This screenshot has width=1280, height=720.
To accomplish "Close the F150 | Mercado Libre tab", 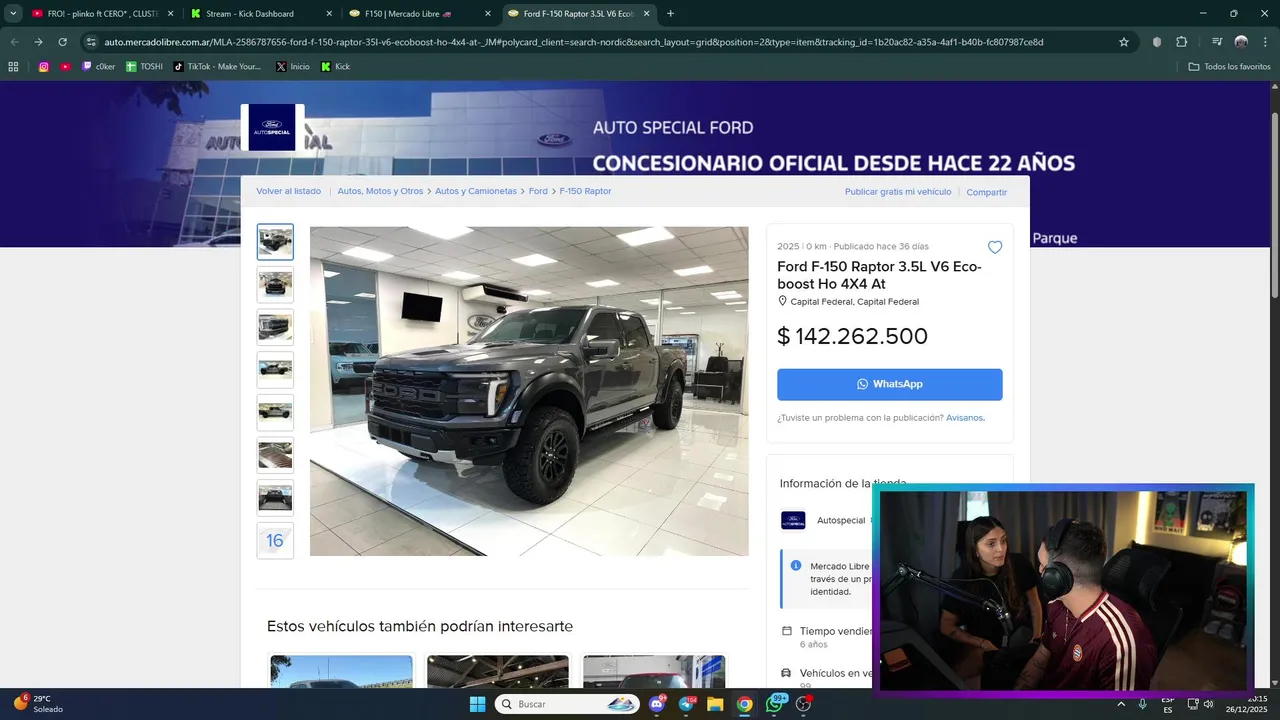I will coord(488,14).
